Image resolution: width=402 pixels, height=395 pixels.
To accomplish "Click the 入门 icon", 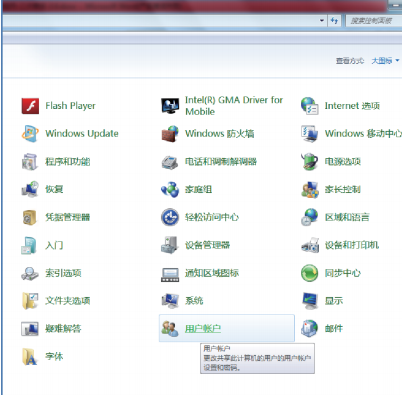I will [x=29, y=245].
